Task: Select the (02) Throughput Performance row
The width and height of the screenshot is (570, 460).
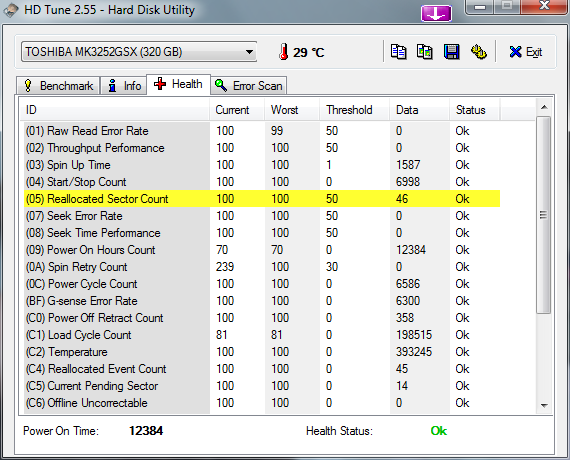Action: 262,148
